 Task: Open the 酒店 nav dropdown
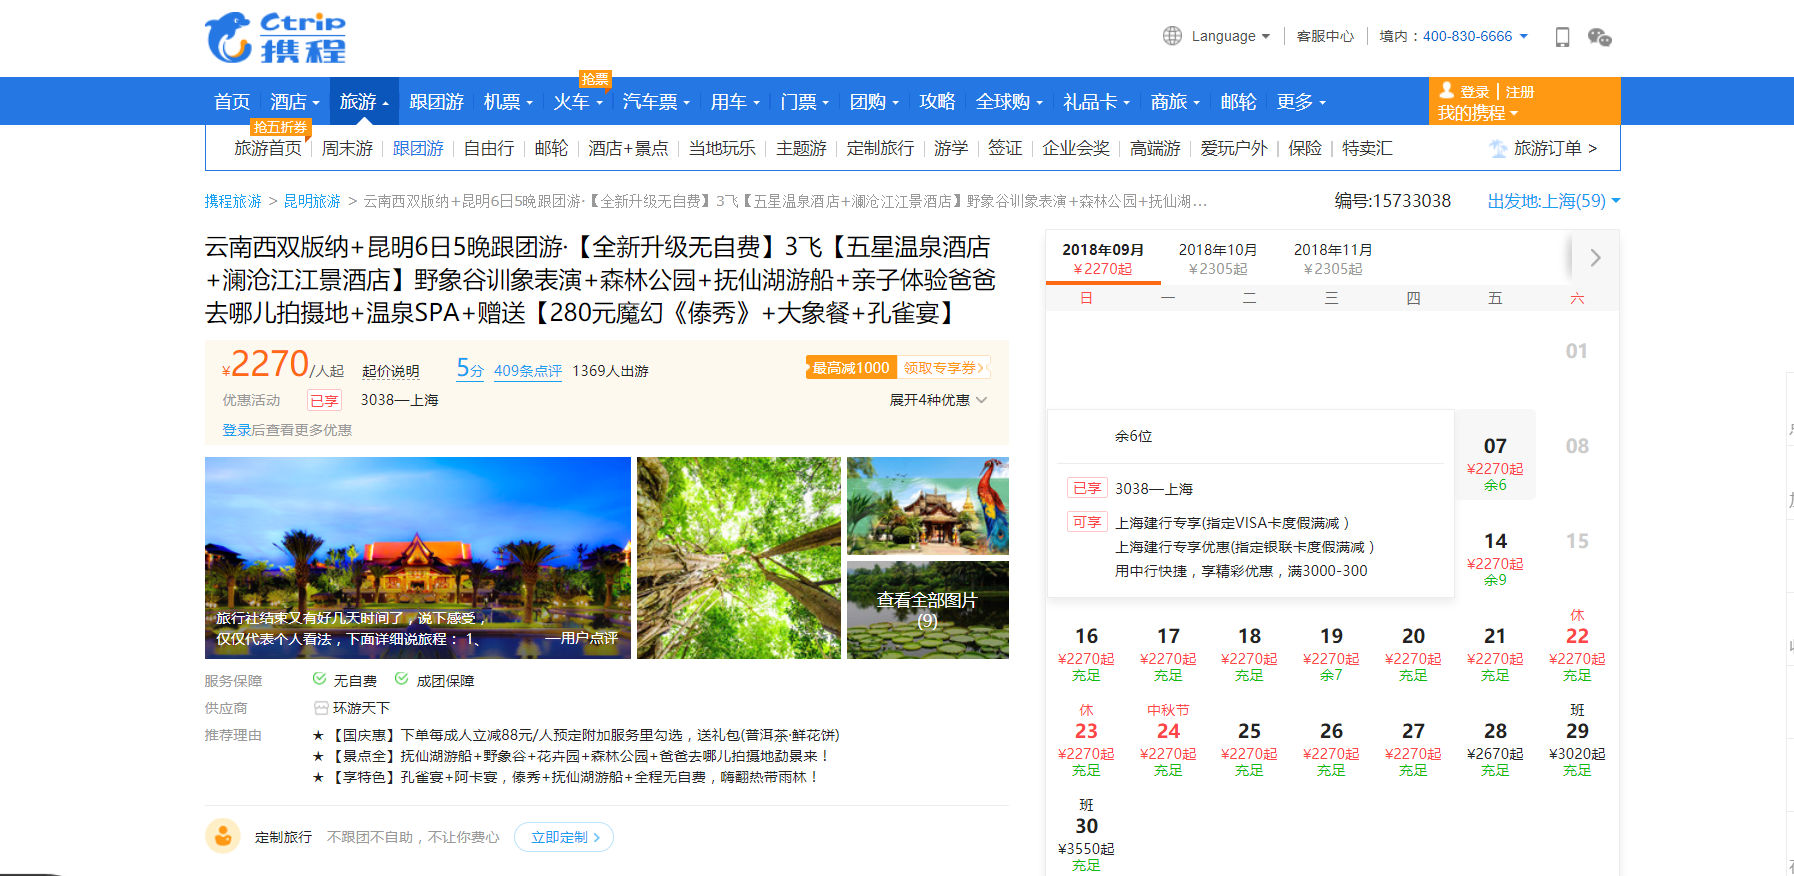coord(294,101)
